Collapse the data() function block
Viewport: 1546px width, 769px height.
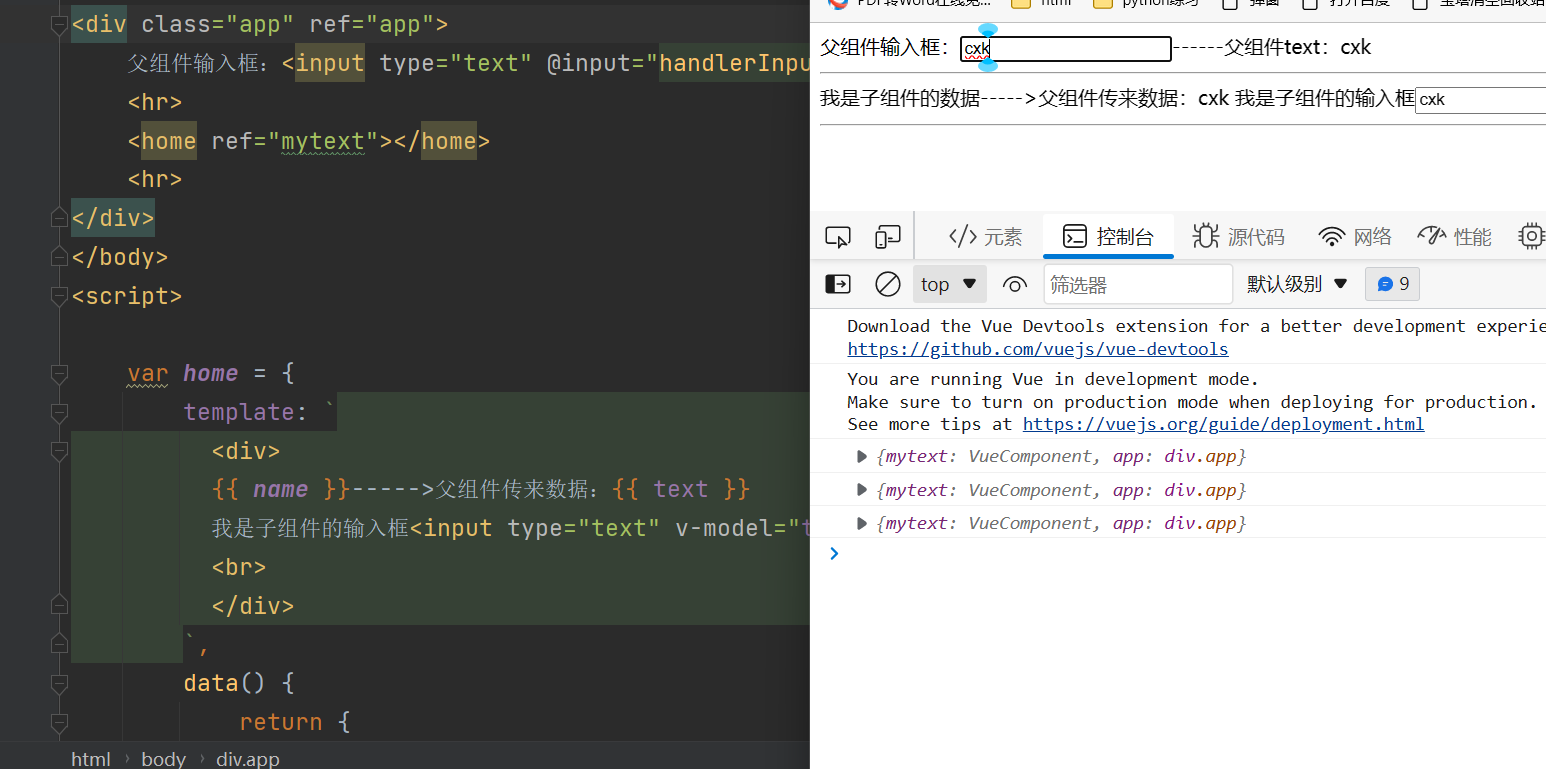click(59, 684)
